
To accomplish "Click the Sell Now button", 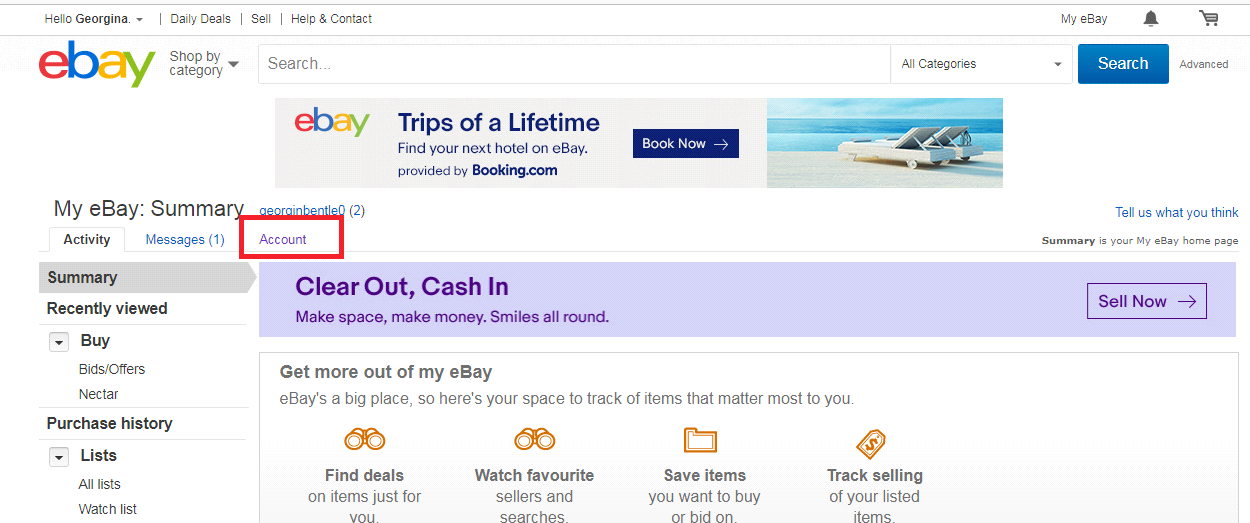I will 1146,301.
